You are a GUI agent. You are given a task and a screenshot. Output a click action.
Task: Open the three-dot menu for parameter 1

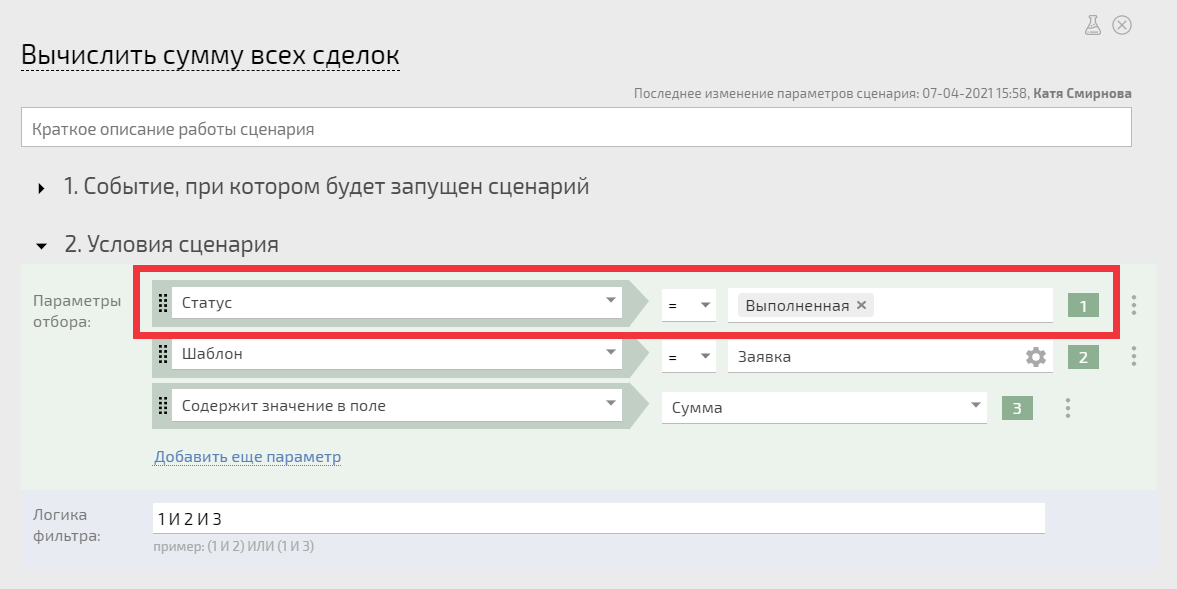1133,305
